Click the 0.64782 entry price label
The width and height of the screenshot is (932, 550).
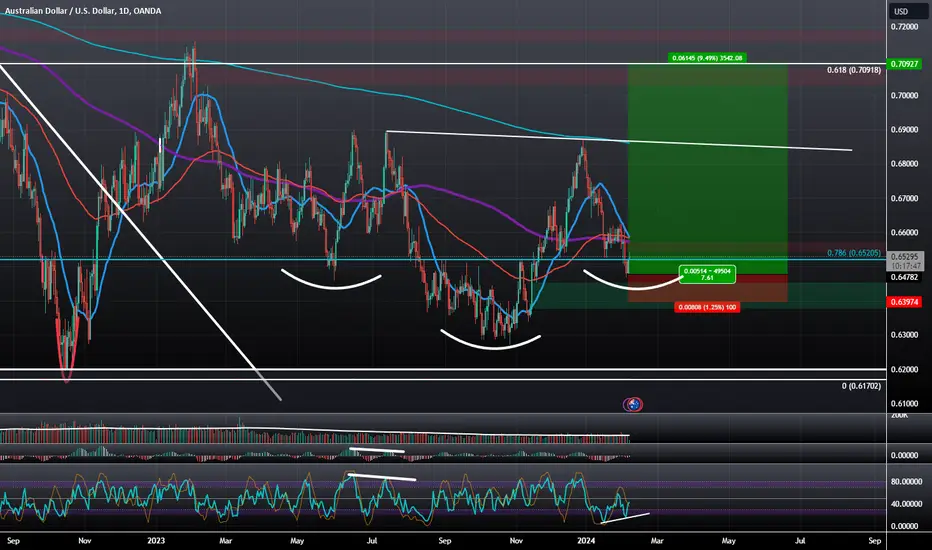click(x=904, y=278)
